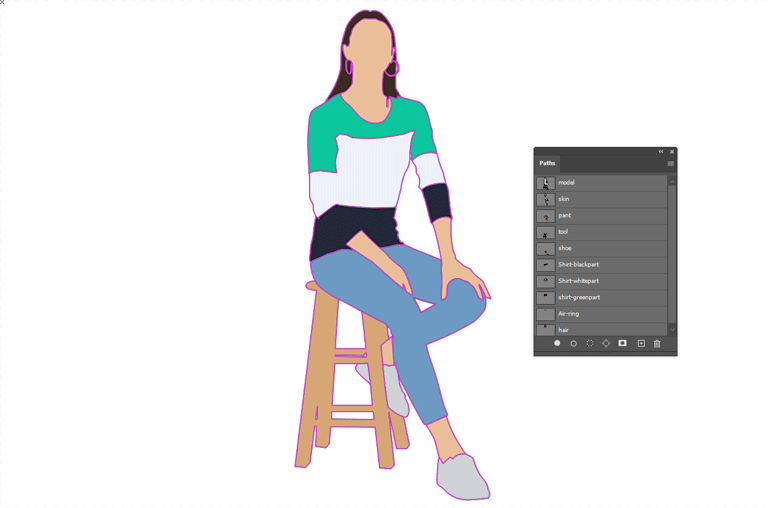Image resolution: width=770 pixels, height=508 pixels.
Task: Select the pant path name
Action: click(x=564, y=215)
